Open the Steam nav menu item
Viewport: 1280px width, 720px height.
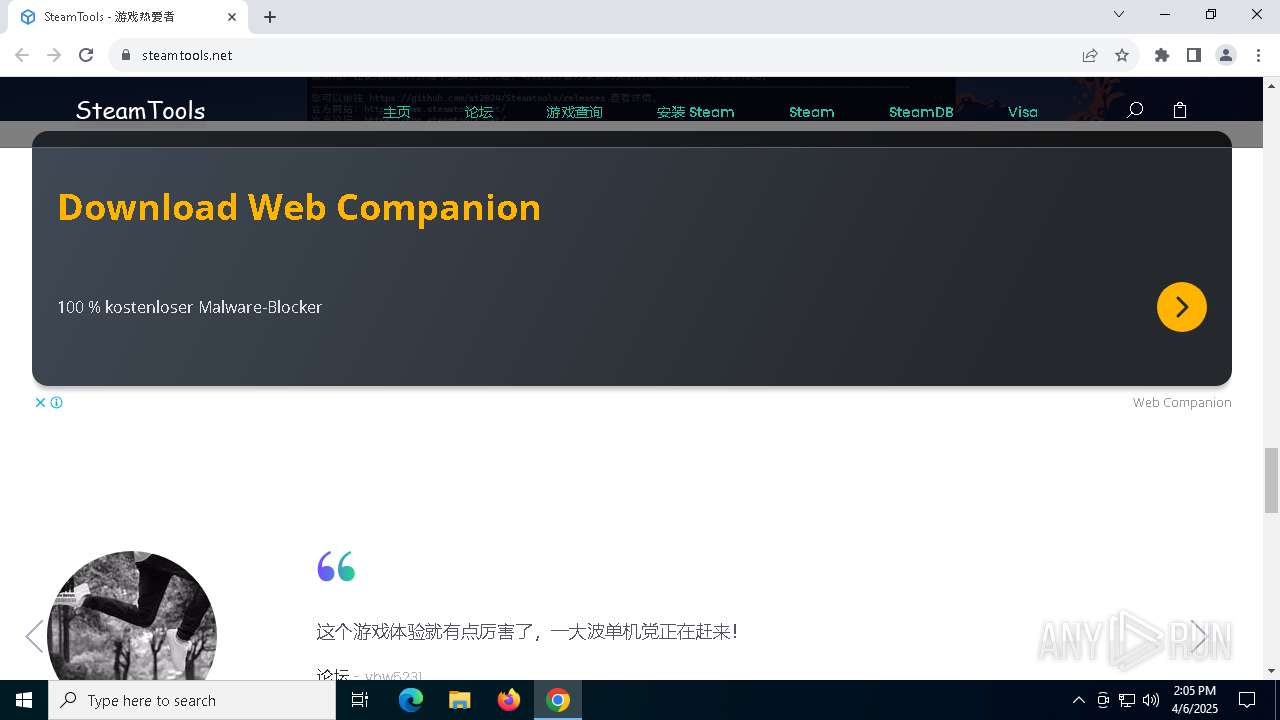(x=811, y=112)
